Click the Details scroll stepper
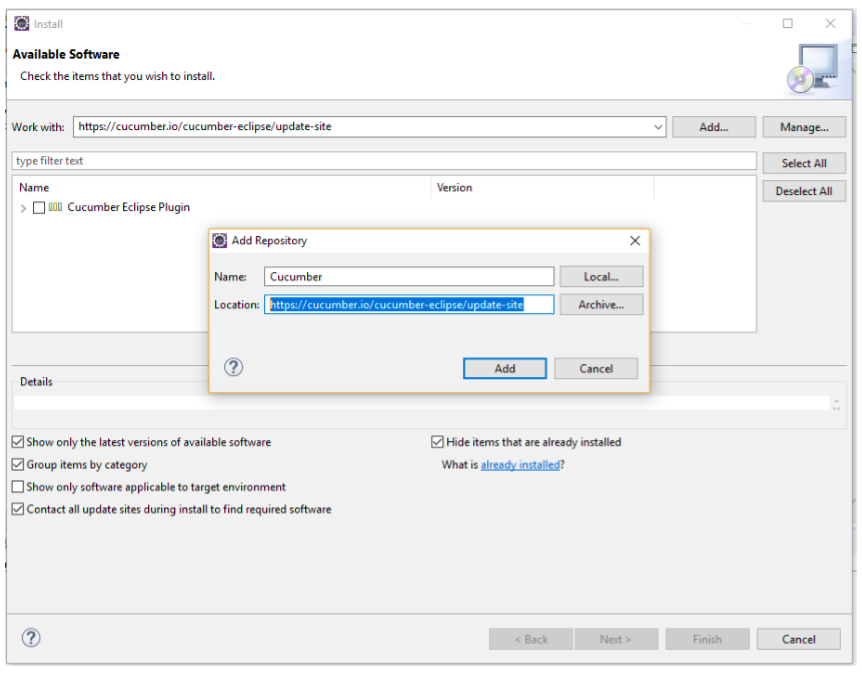 (x=836, y=404)
